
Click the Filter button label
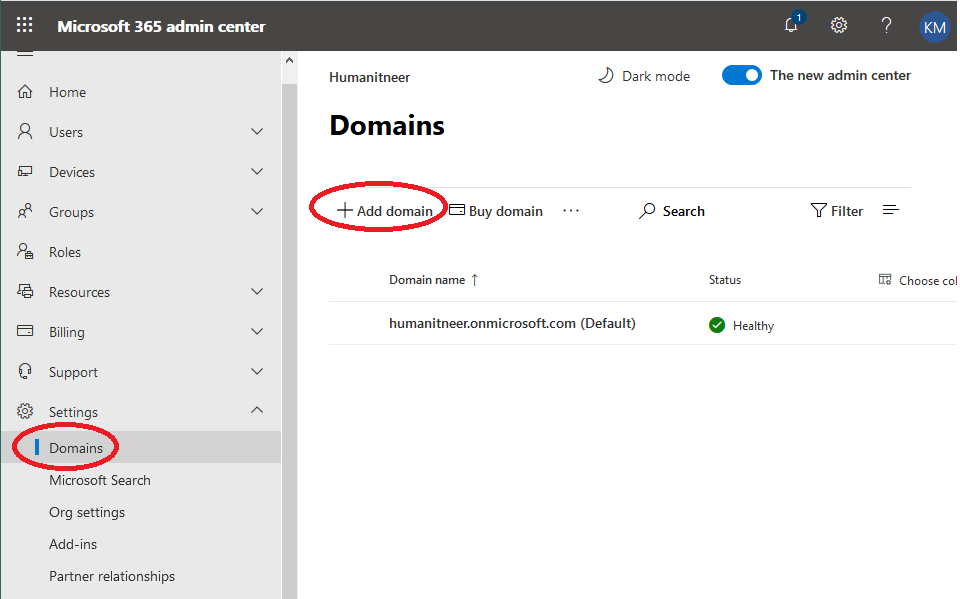(847, 211)
